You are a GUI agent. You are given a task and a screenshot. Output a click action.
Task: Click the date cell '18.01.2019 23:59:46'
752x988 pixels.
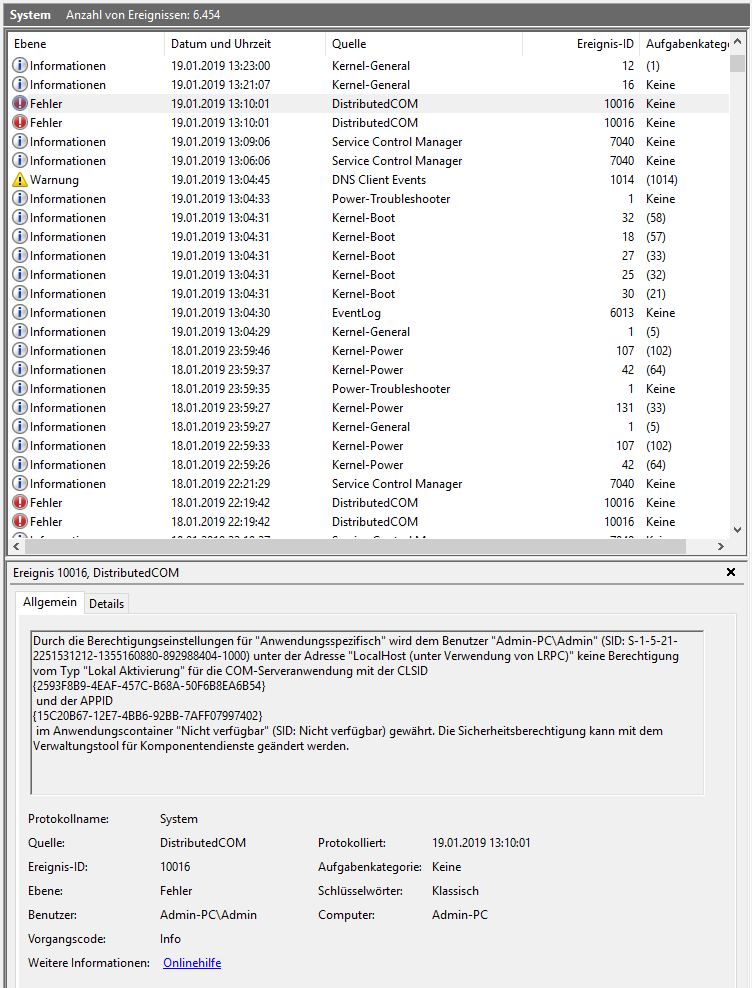tap(221, 350)
